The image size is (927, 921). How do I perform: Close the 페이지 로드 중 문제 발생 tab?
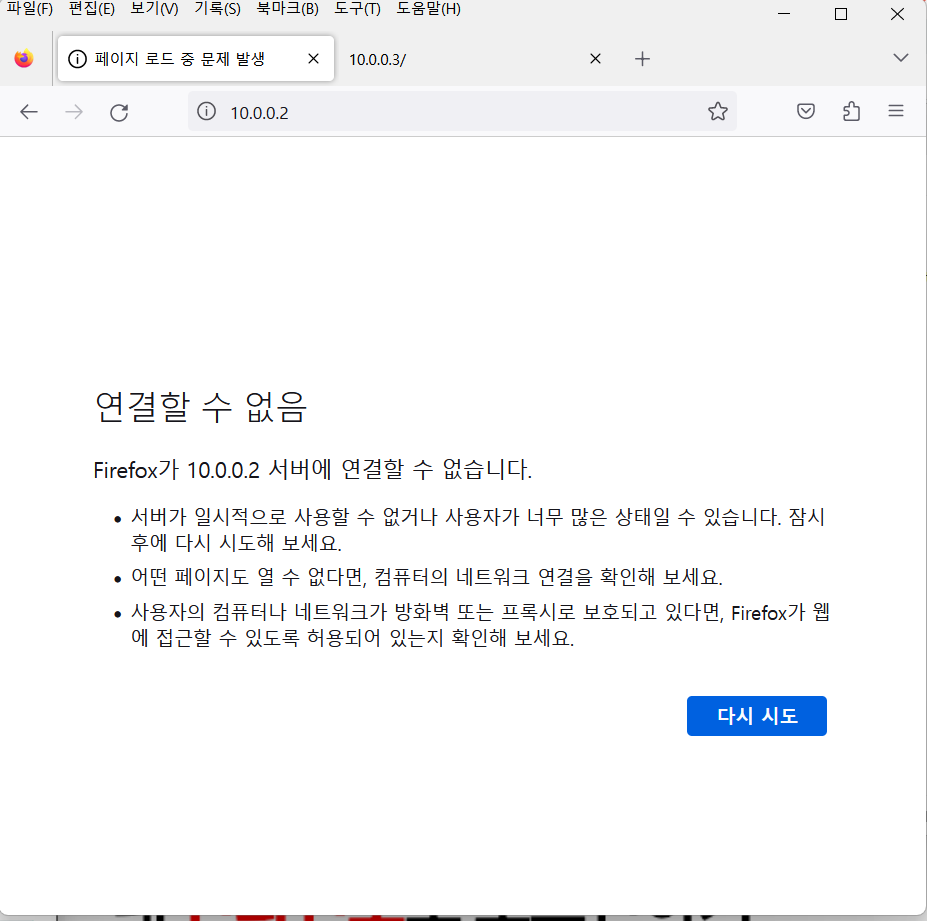(313, 59)
